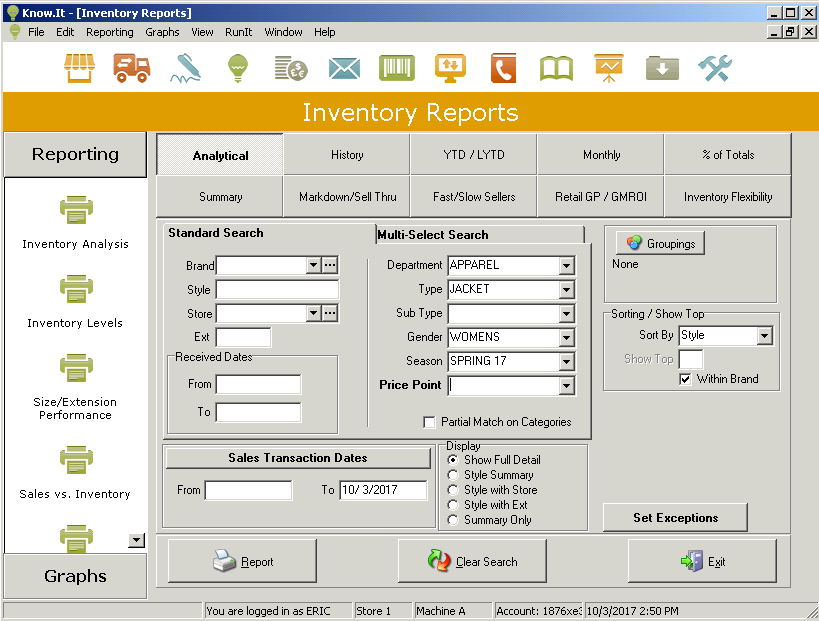
Task: Open the delivery truck toolbar icon
Action: [132, 68]
